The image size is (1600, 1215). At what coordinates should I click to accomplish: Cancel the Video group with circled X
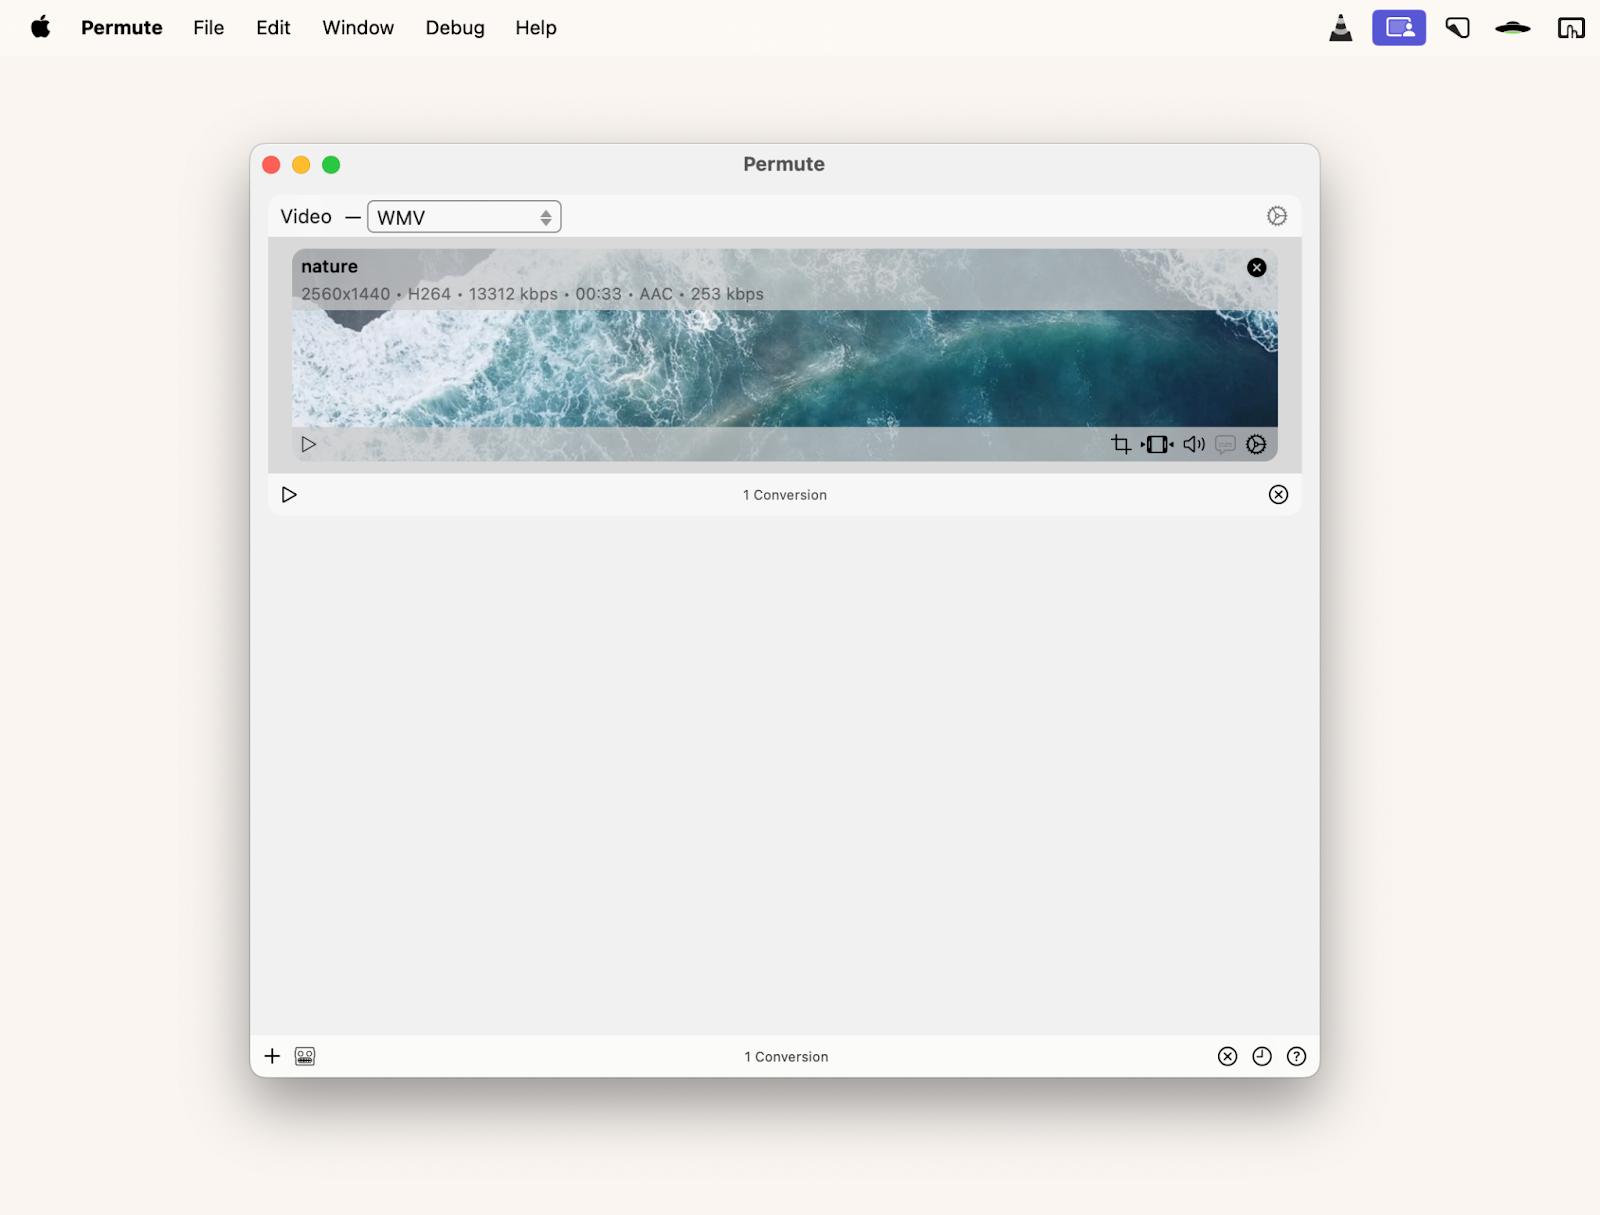point(1278,495)
